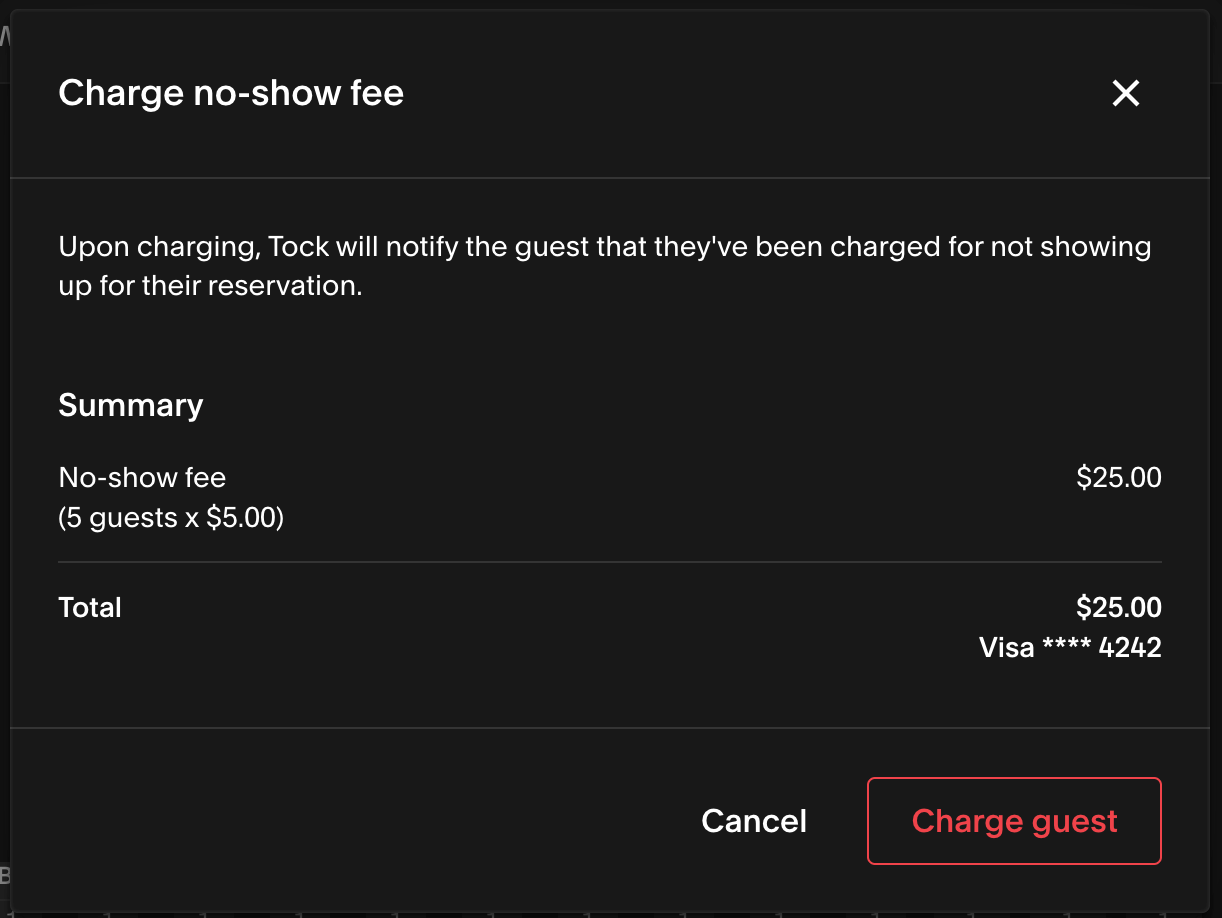
Task: Click the divider line above Total
Action: (x=610, y=562)
